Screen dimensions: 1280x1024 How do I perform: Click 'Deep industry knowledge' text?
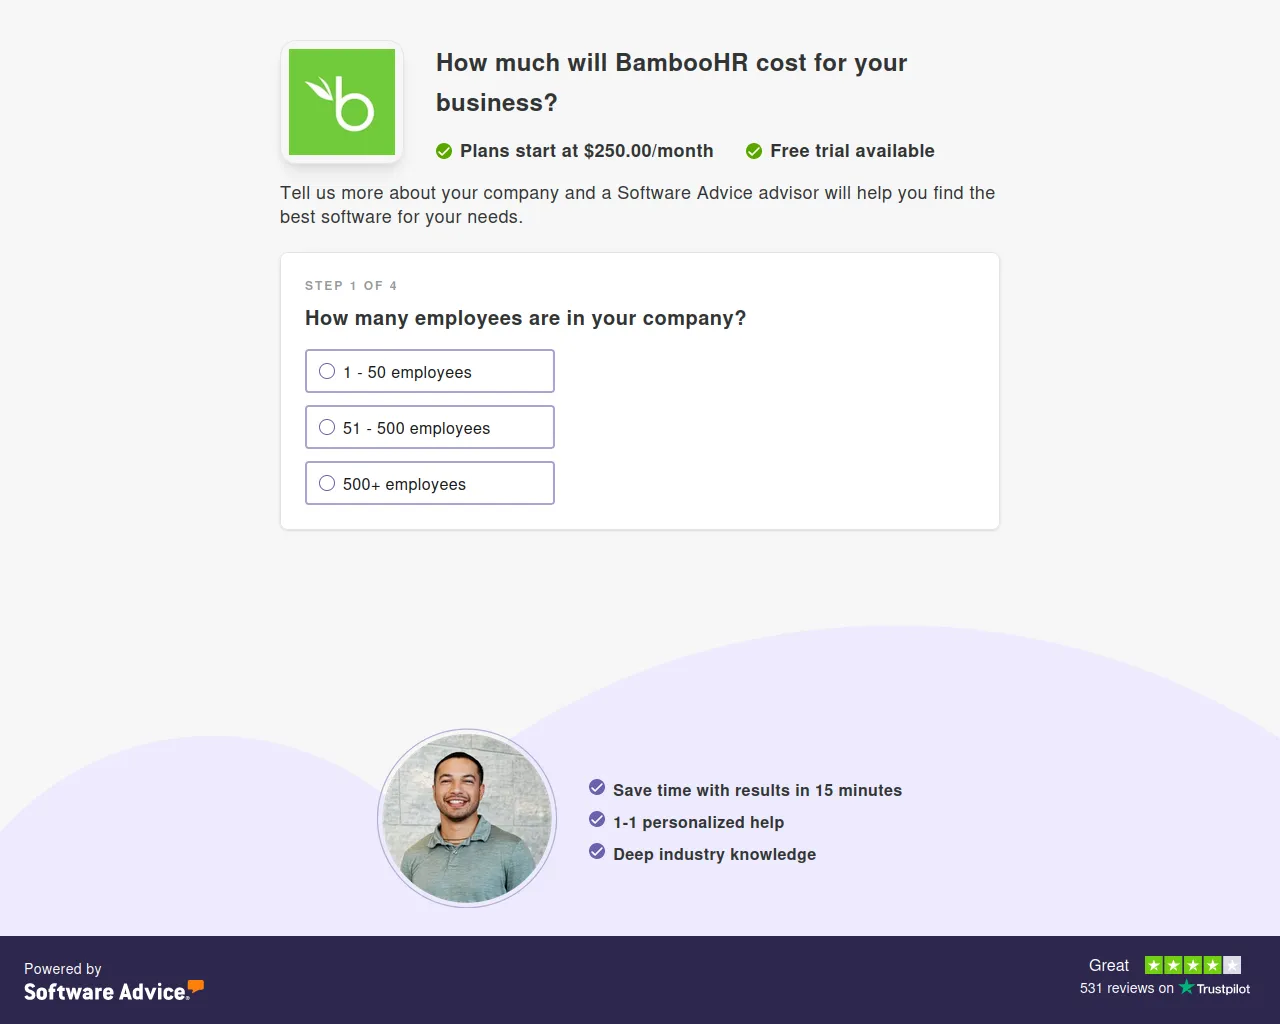(x=714, y=854)
